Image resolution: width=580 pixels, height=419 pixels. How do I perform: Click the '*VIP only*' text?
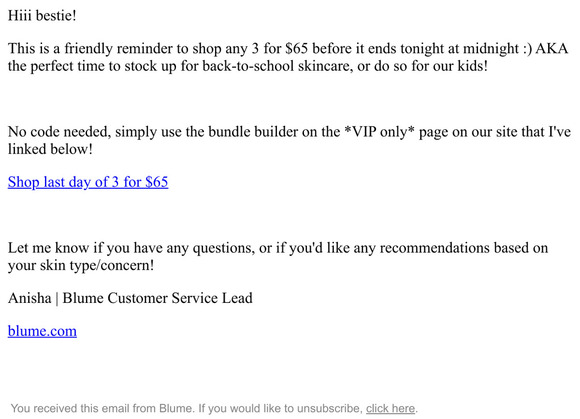(x=379, y=132)
